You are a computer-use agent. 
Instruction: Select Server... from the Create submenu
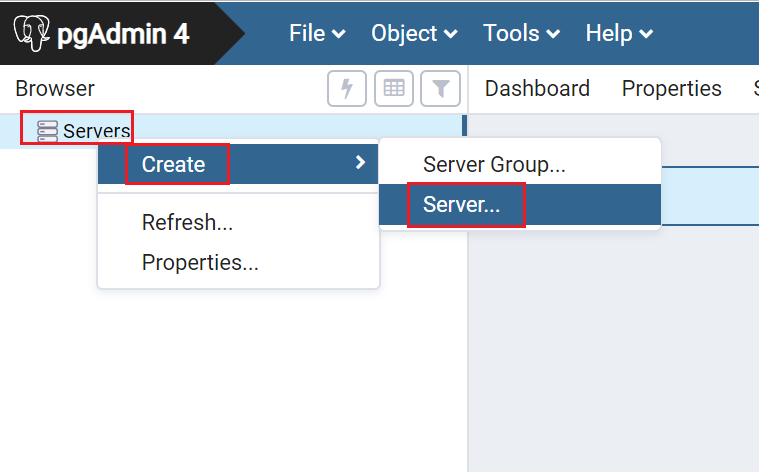pos(461,205)
